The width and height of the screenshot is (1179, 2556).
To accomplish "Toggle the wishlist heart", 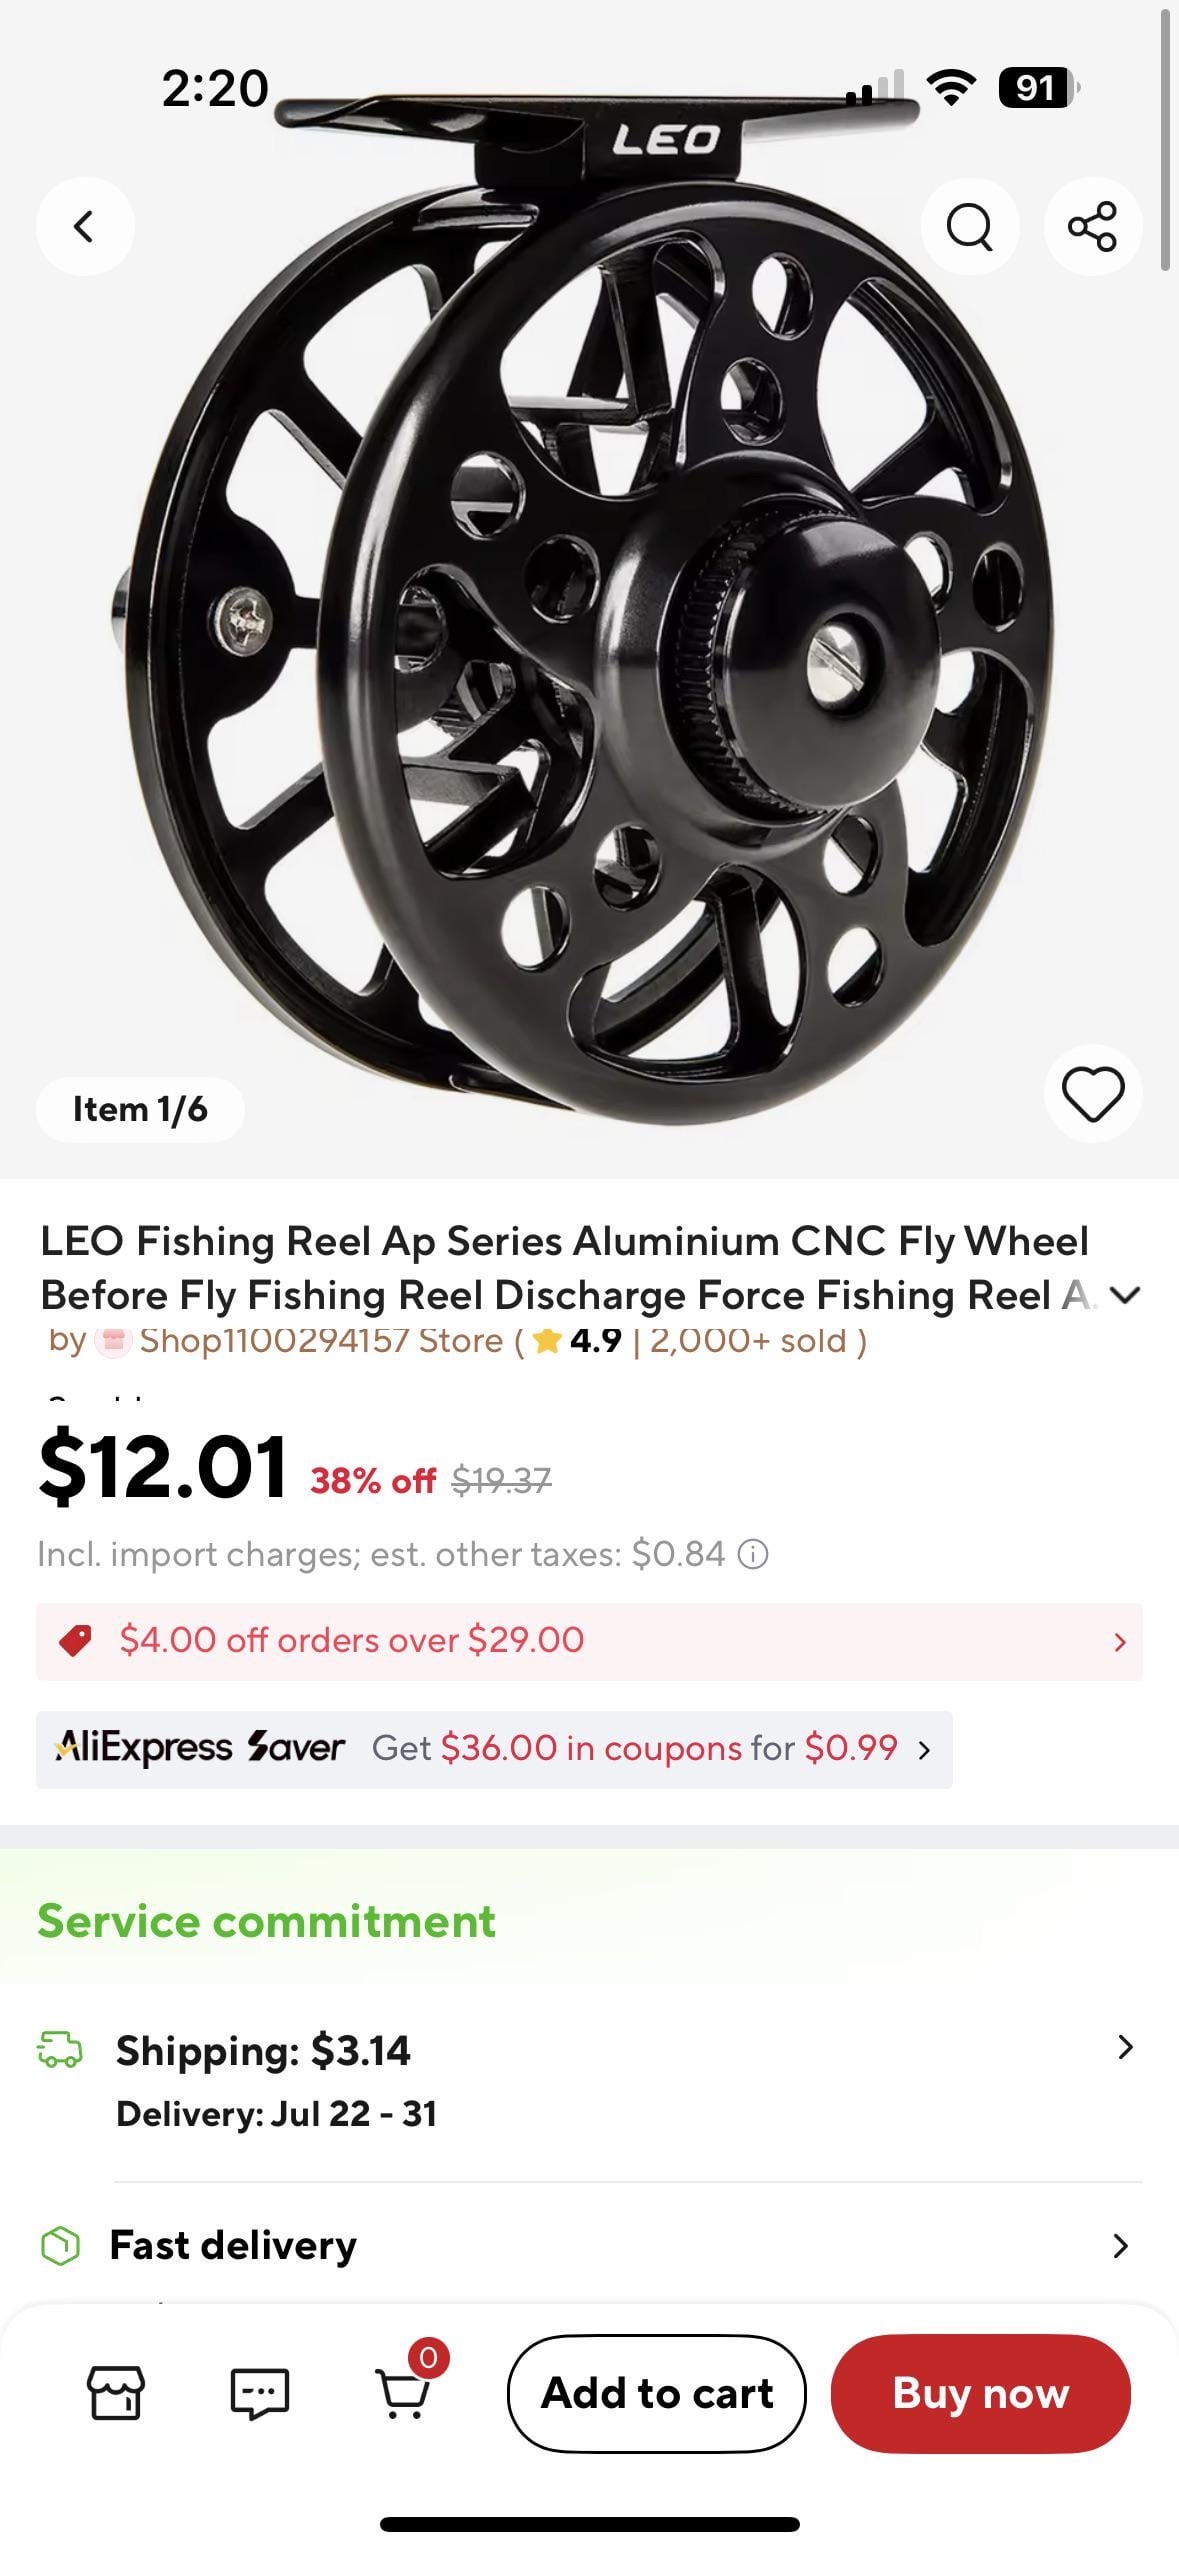I will pyautogui.click(x=1092, y=1093).
